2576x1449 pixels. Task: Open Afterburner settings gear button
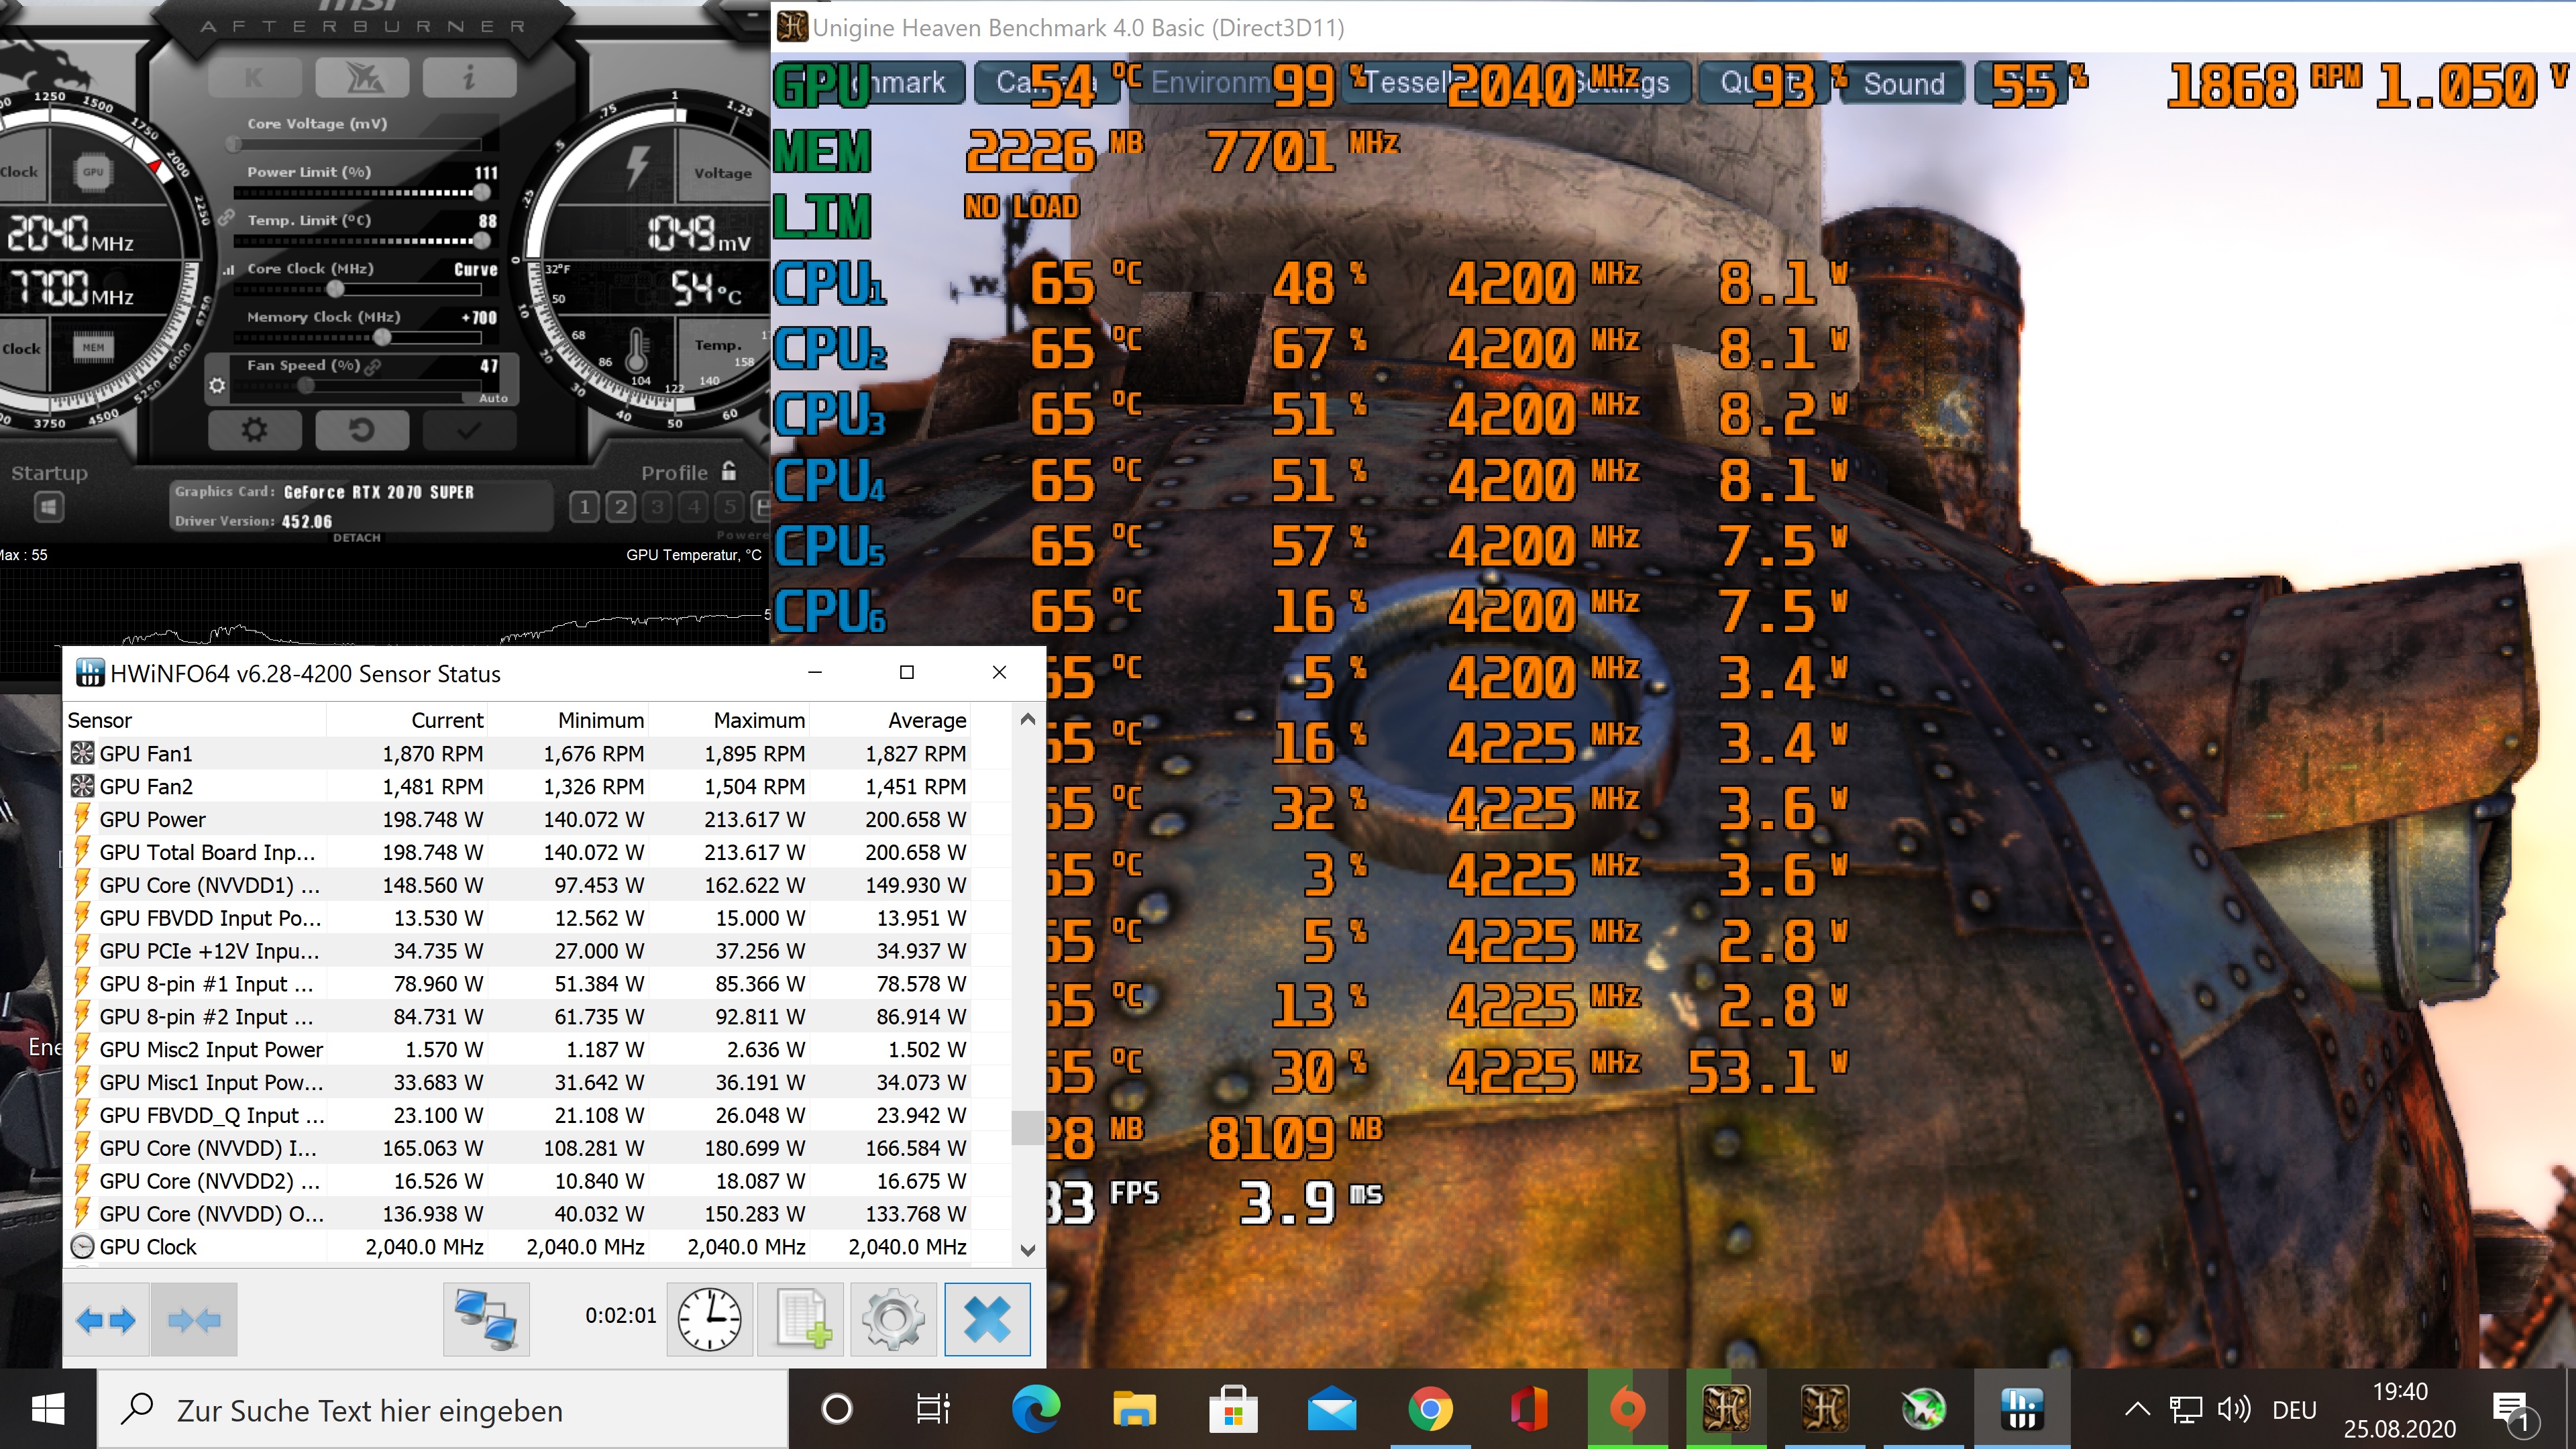coord(254,431)
